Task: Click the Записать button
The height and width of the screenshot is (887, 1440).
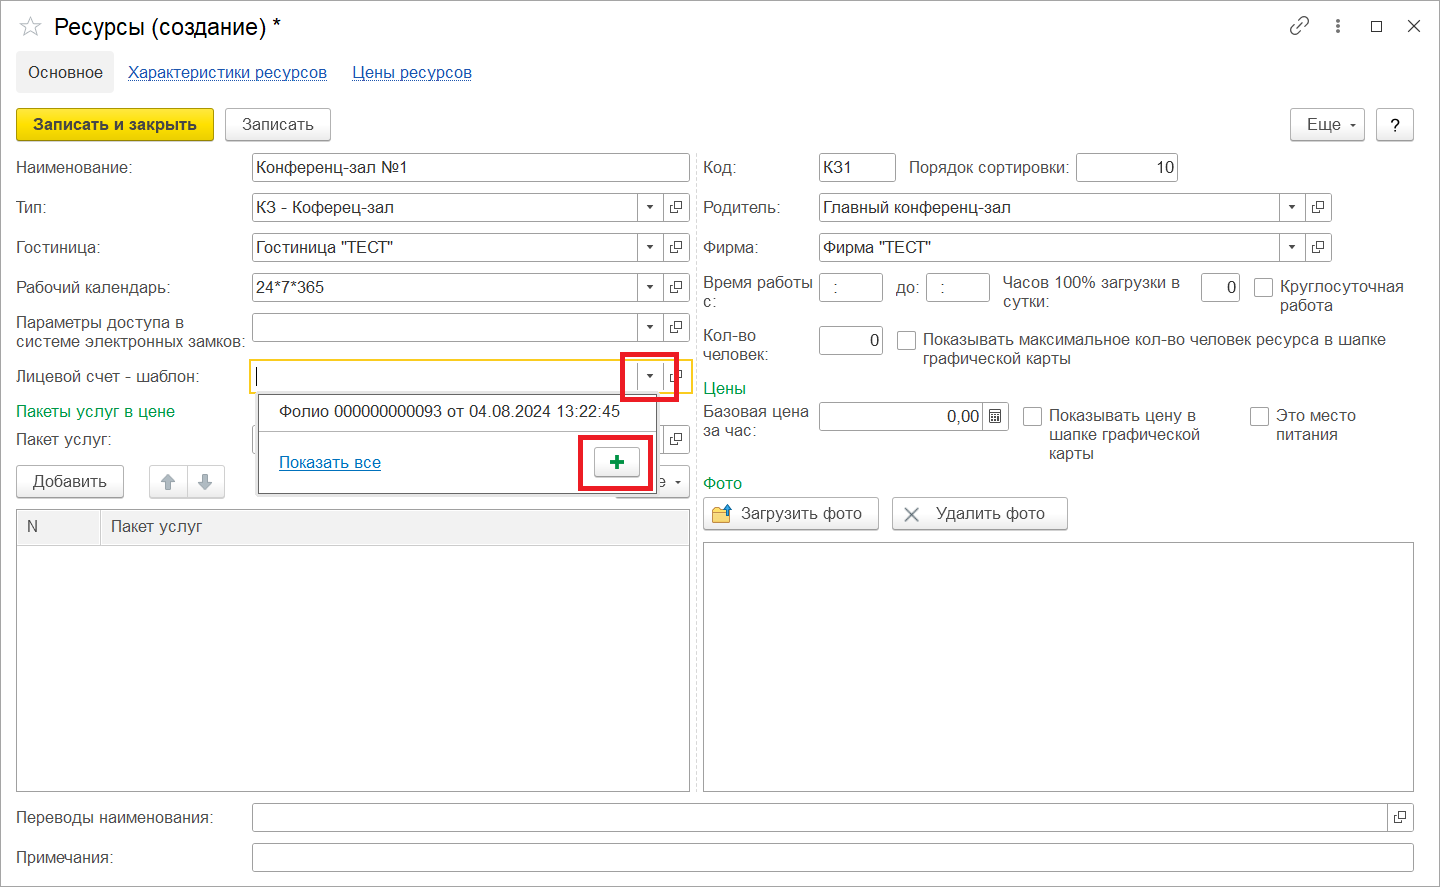Action: point(278,124)
